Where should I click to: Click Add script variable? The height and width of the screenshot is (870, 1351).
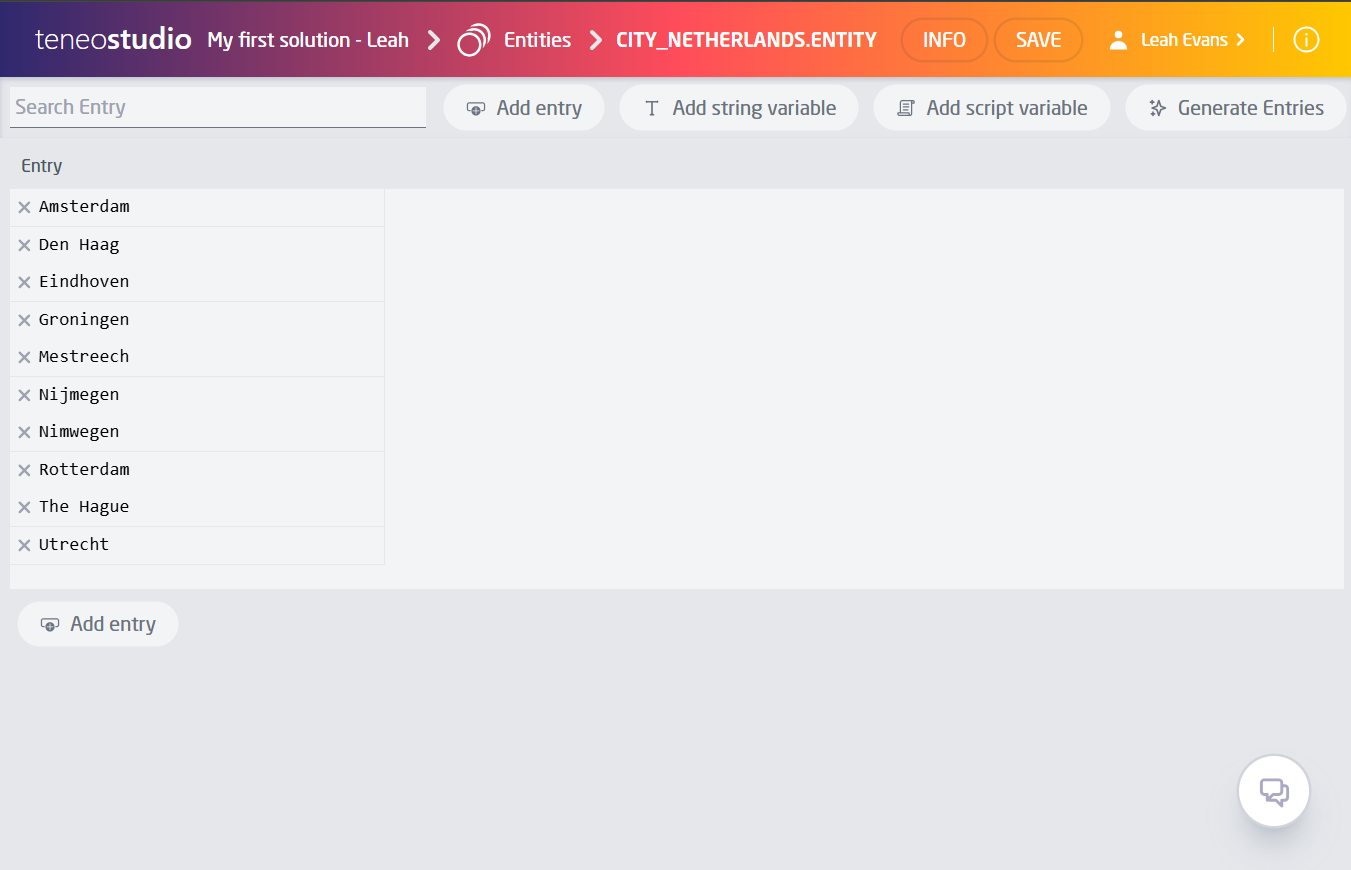(992, 108)
